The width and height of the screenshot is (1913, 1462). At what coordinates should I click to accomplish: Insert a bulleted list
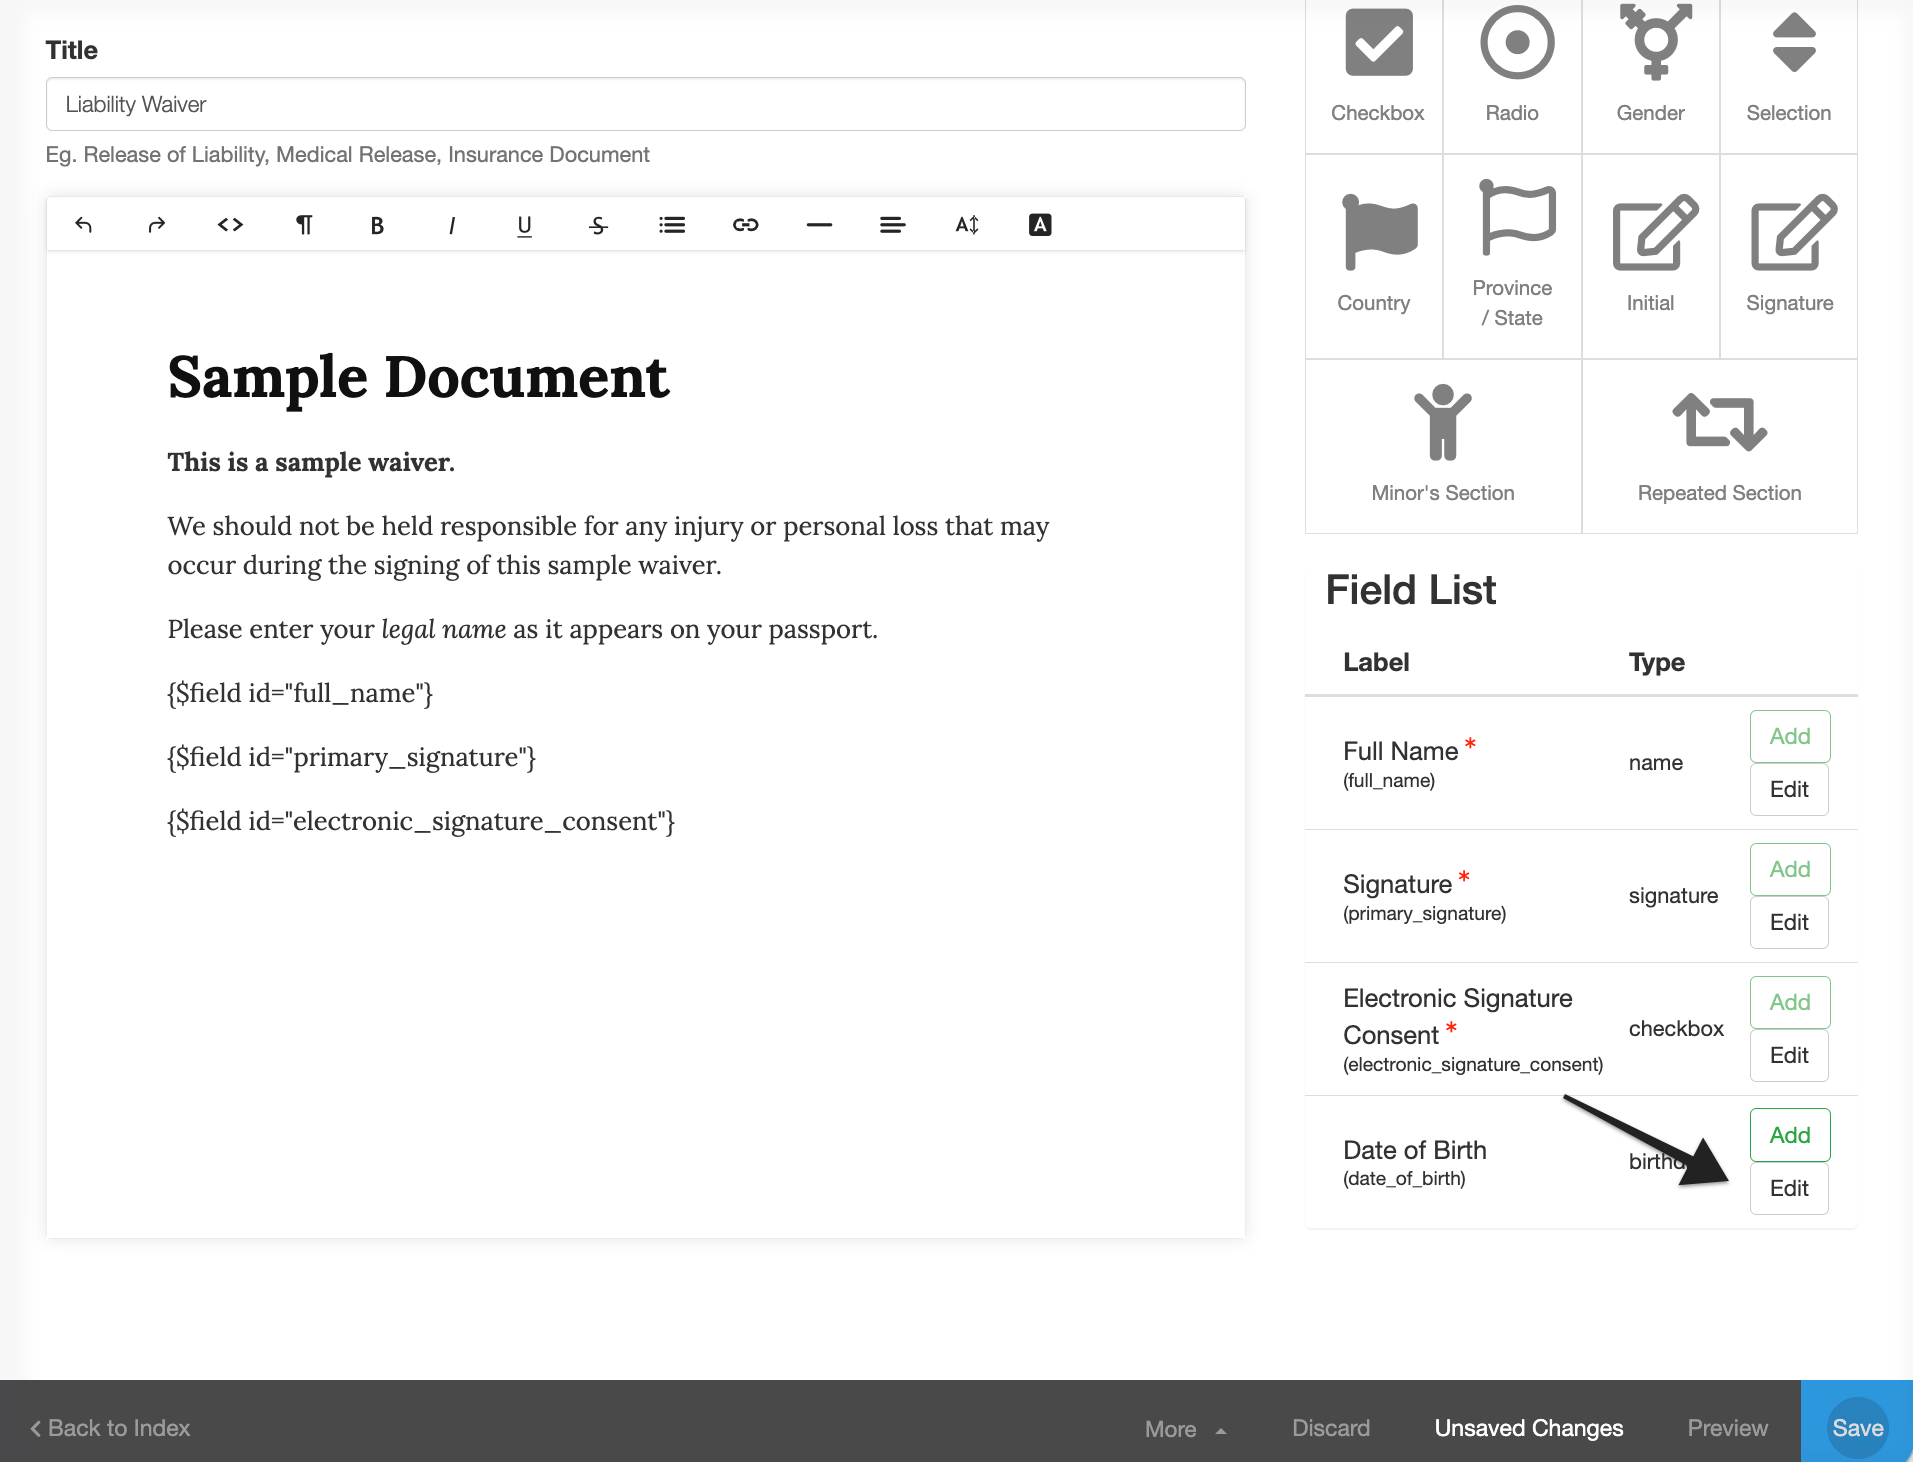(x=672, y=225)
